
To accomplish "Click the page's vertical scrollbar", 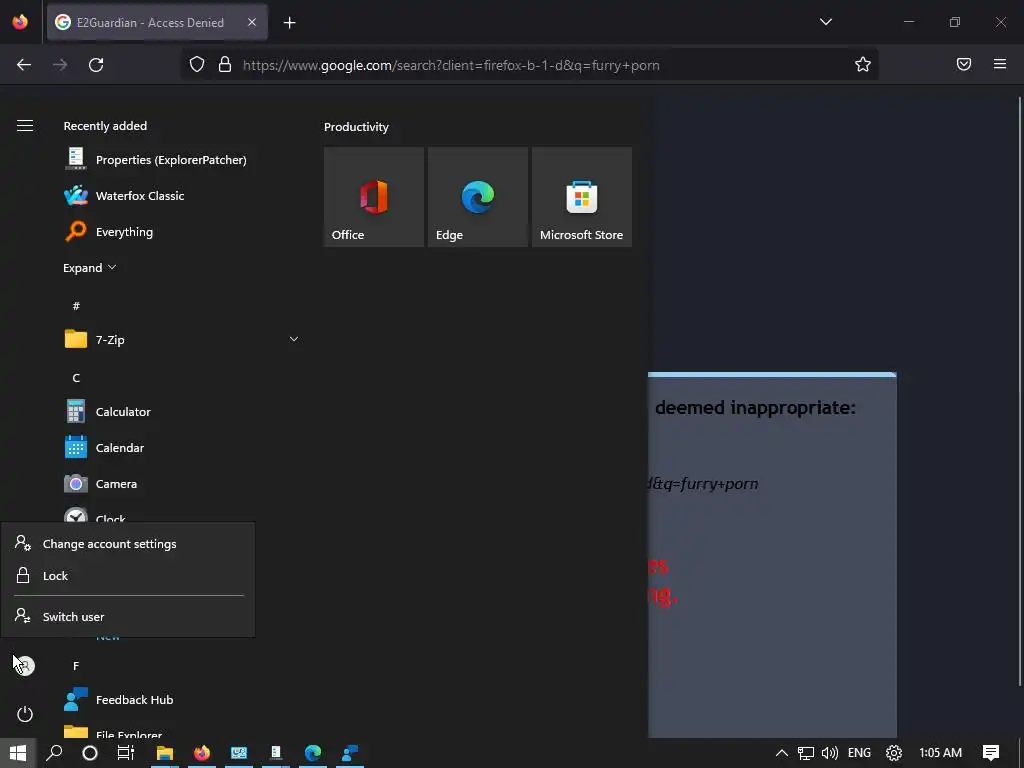I will coord(1019,392).
